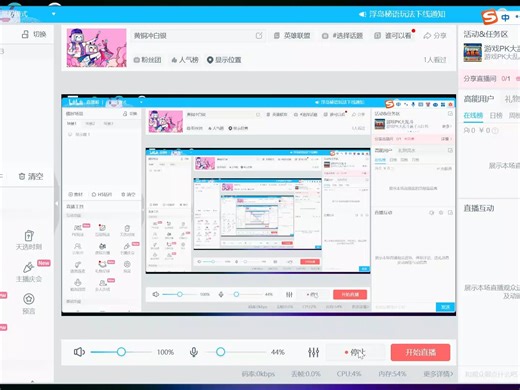520x390 pixels.
Task: Edit the room title with the pencil icon
Action: coord(259,36)
